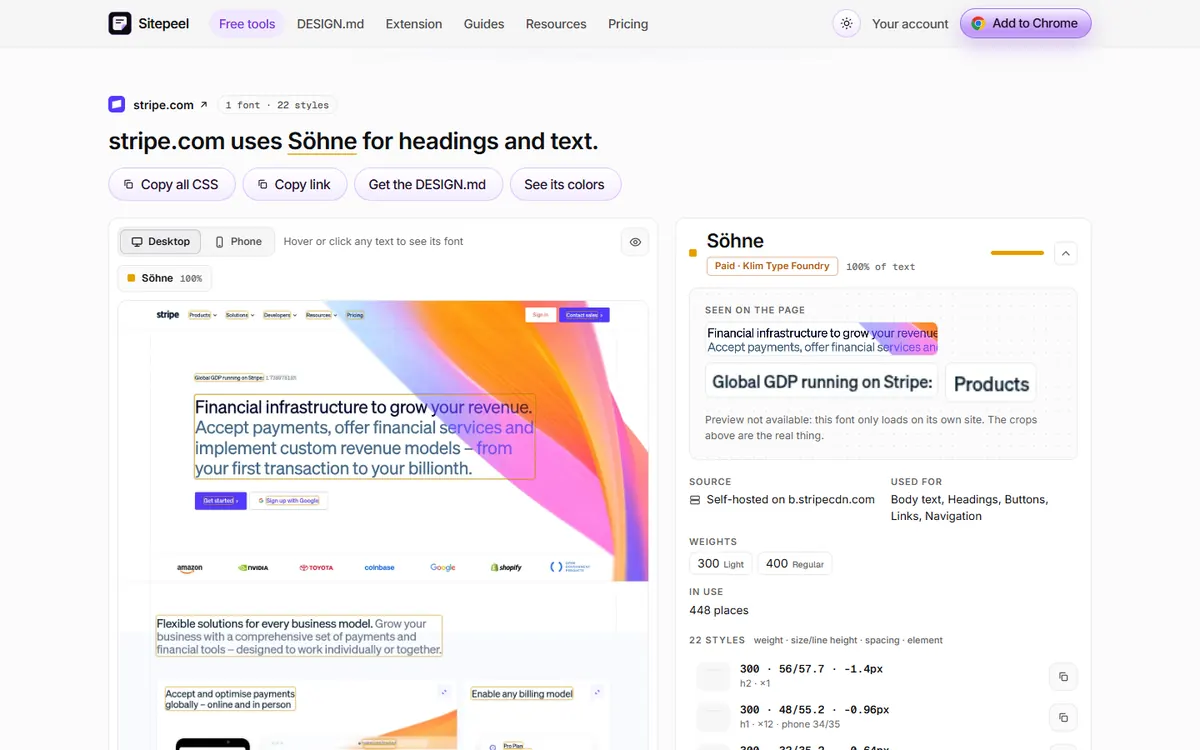Click See its colors button
Screen dimensions: 1200x750
click(x=565, y=184)
